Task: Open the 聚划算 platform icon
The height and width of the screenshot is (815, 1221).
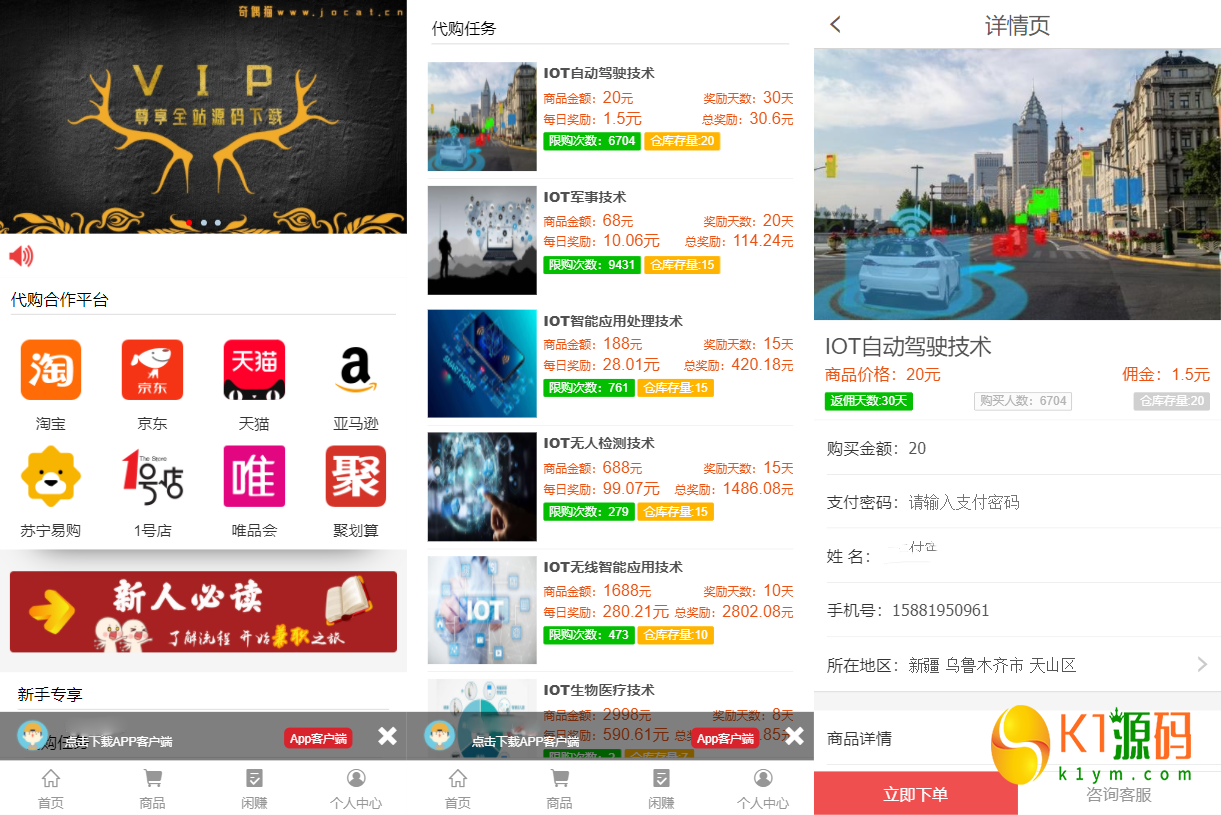Action: coord(356,477)
